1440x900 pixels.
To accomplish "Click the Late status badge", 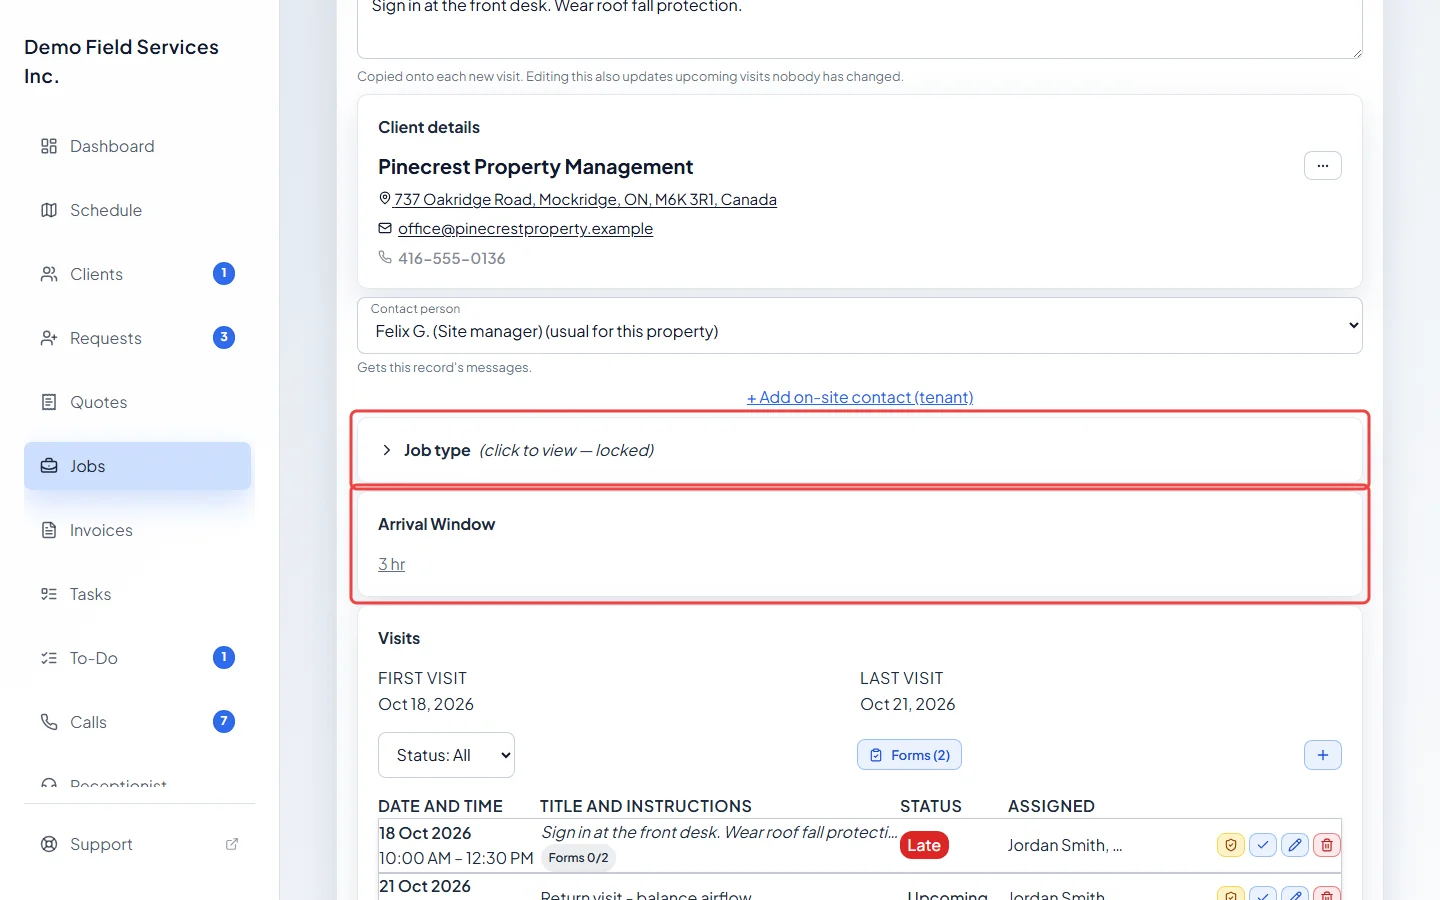I will pyautogui.click(x=924, y=845).
